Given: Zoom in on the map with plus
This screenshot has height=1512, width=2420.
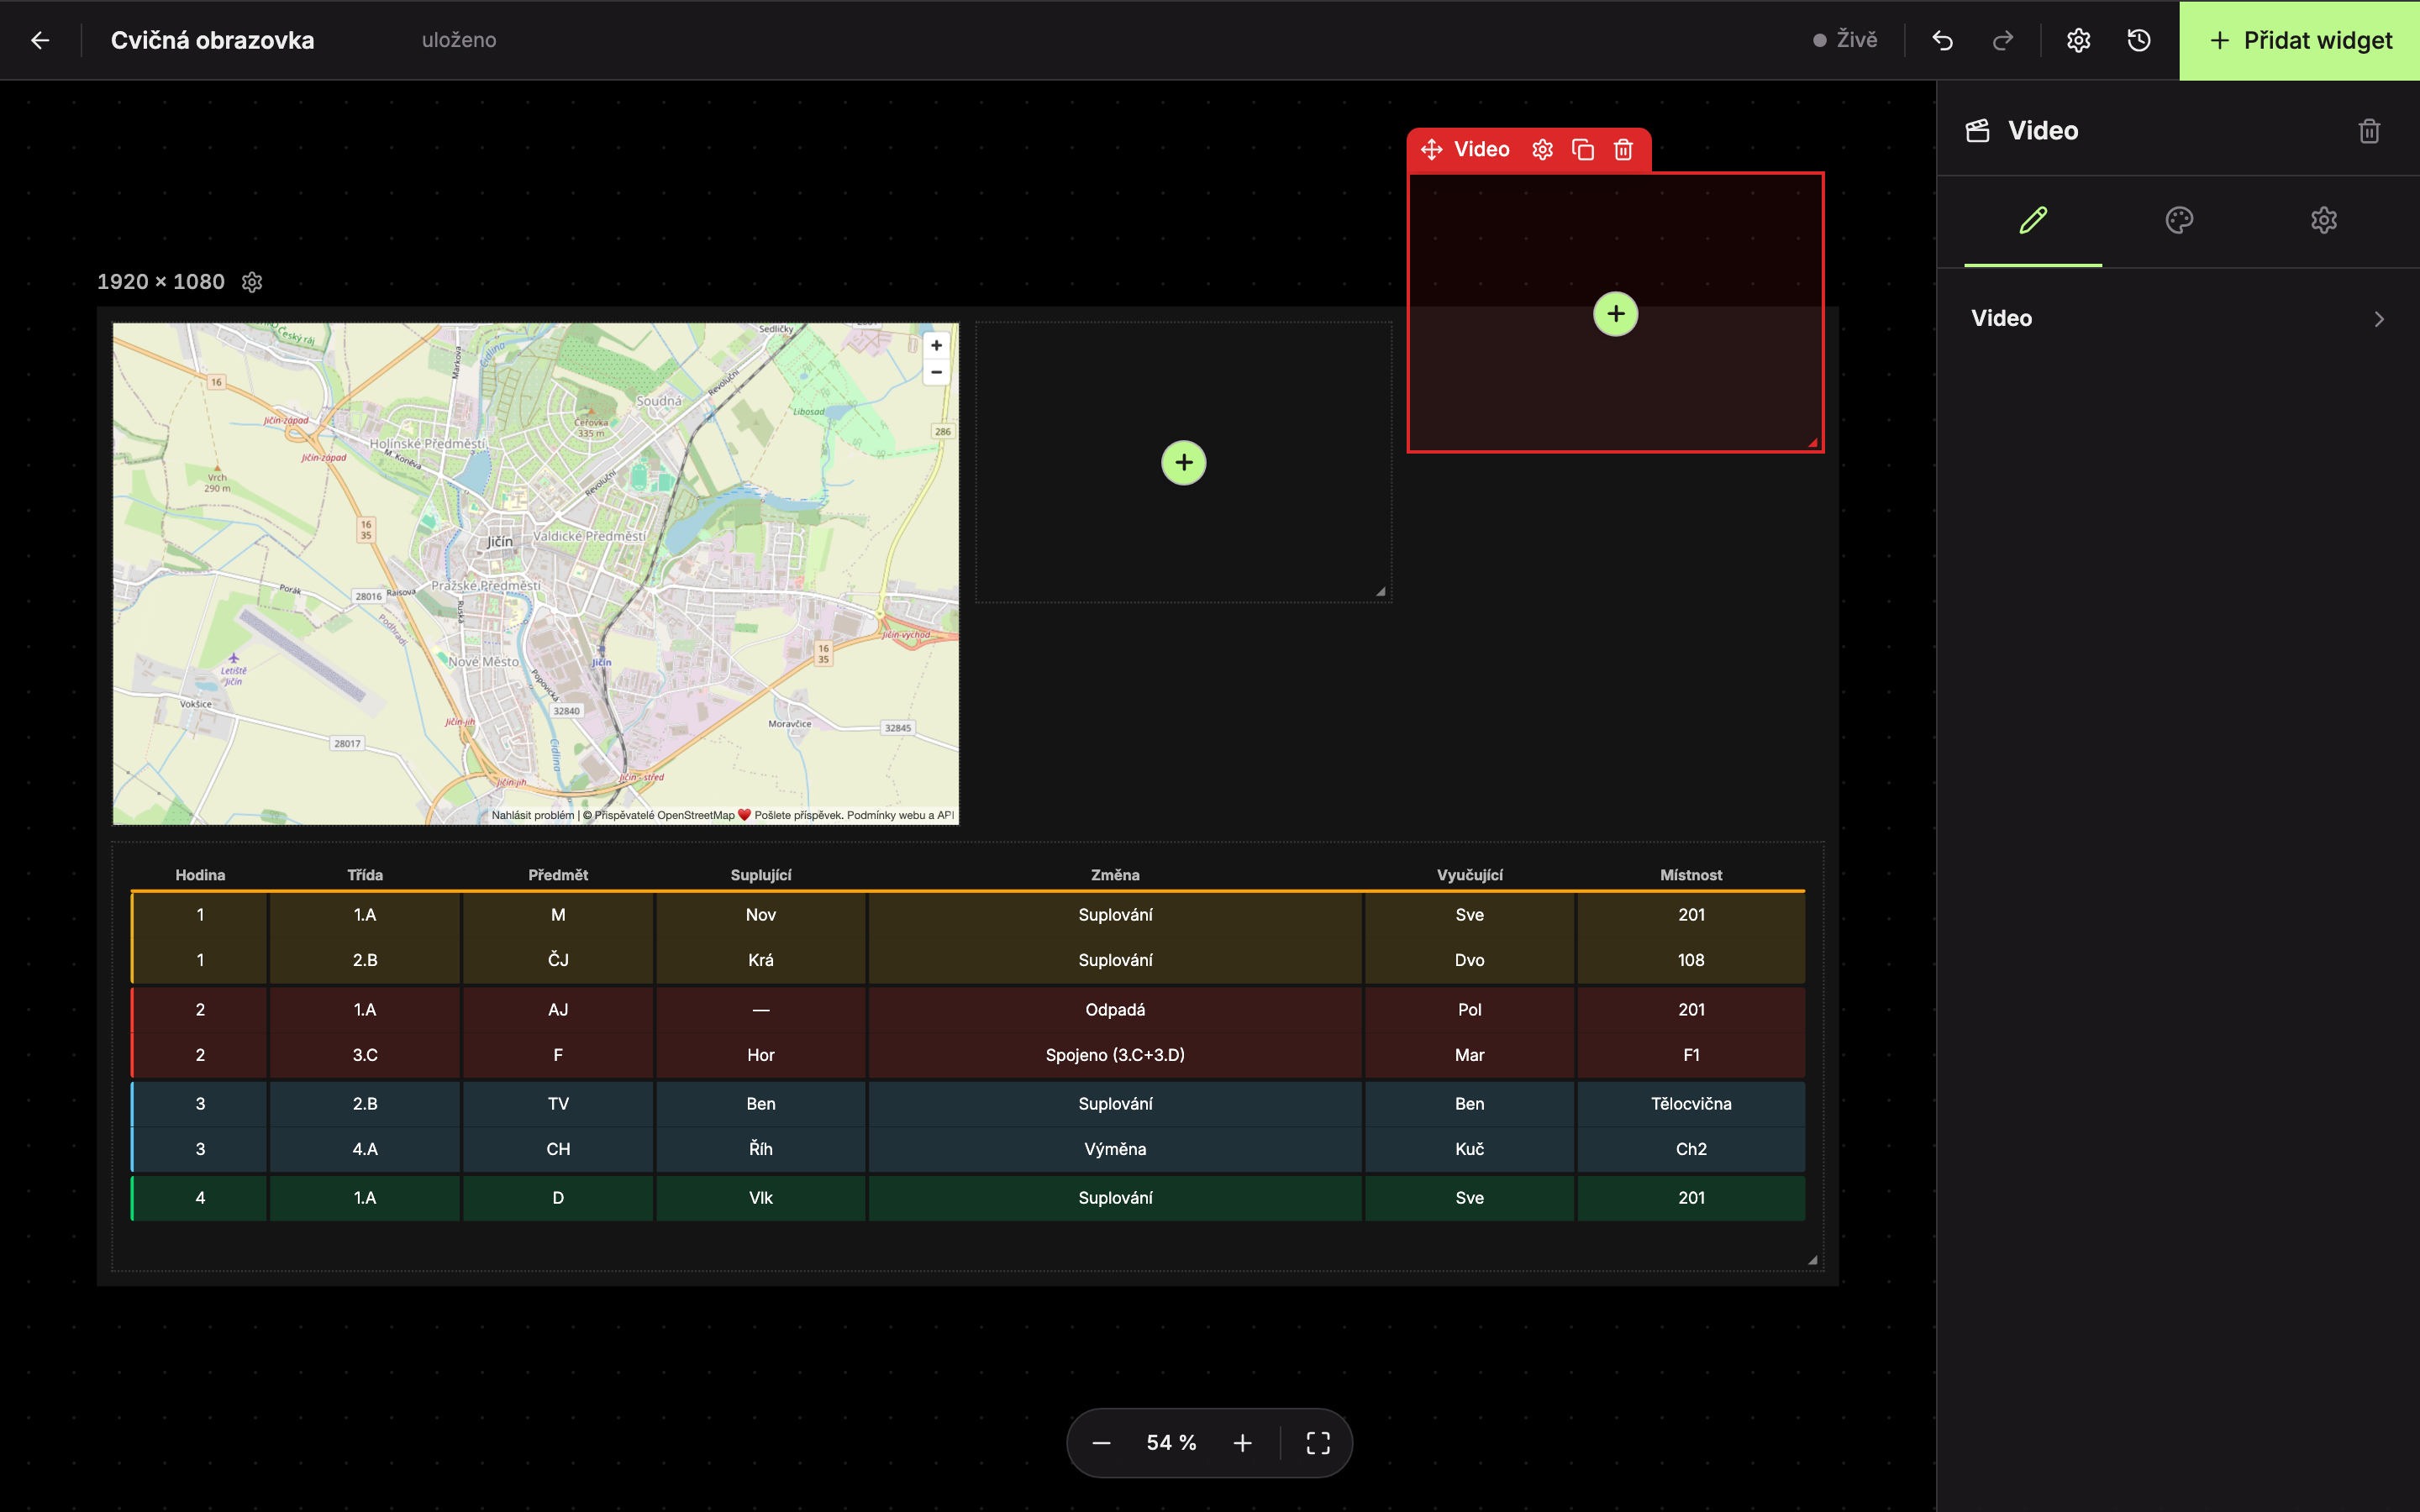Looking at the screenshot, I should pyautogui.click(x=936, y=346).
